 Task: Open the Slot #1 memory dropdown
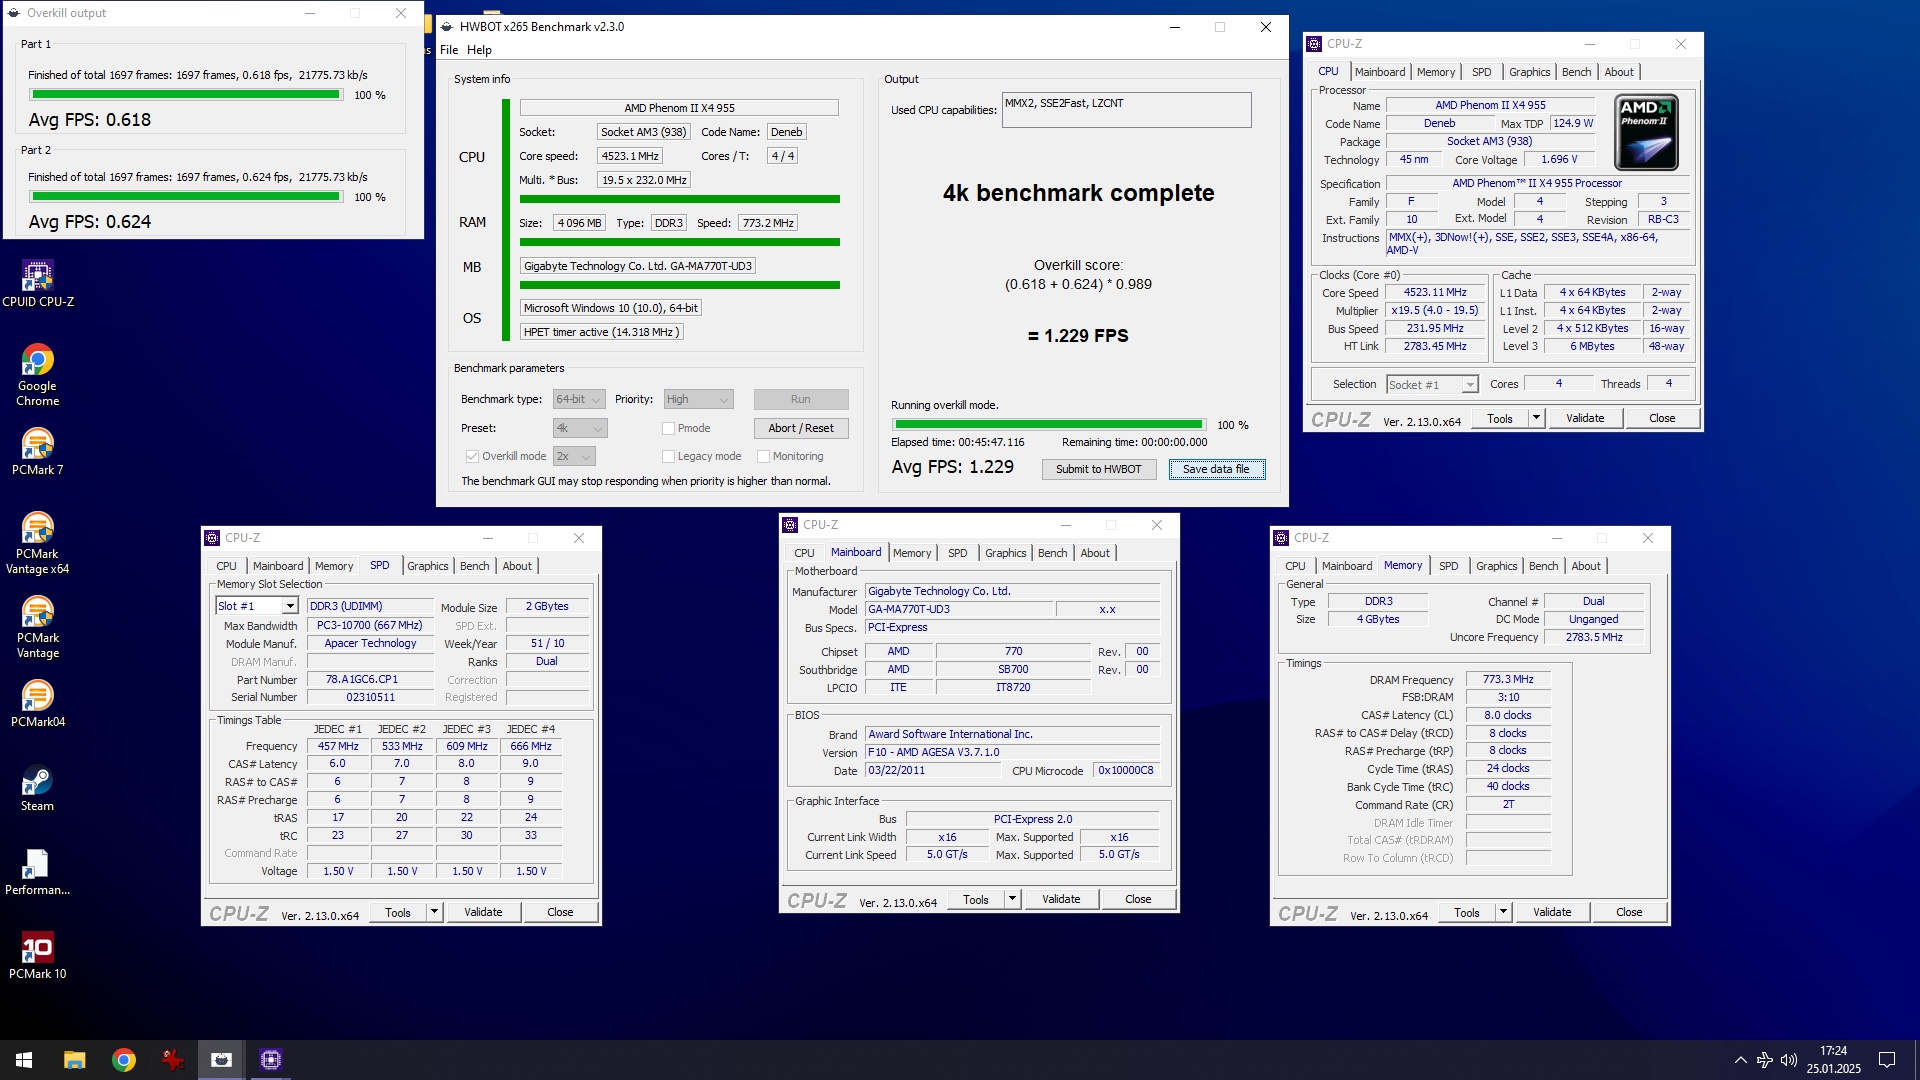pos(257,606)
